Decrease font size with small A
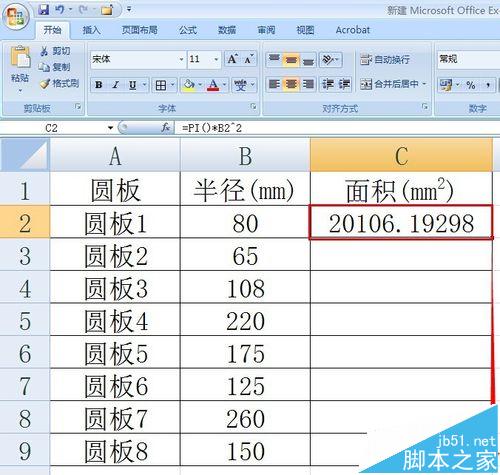 tap(249, 59)
